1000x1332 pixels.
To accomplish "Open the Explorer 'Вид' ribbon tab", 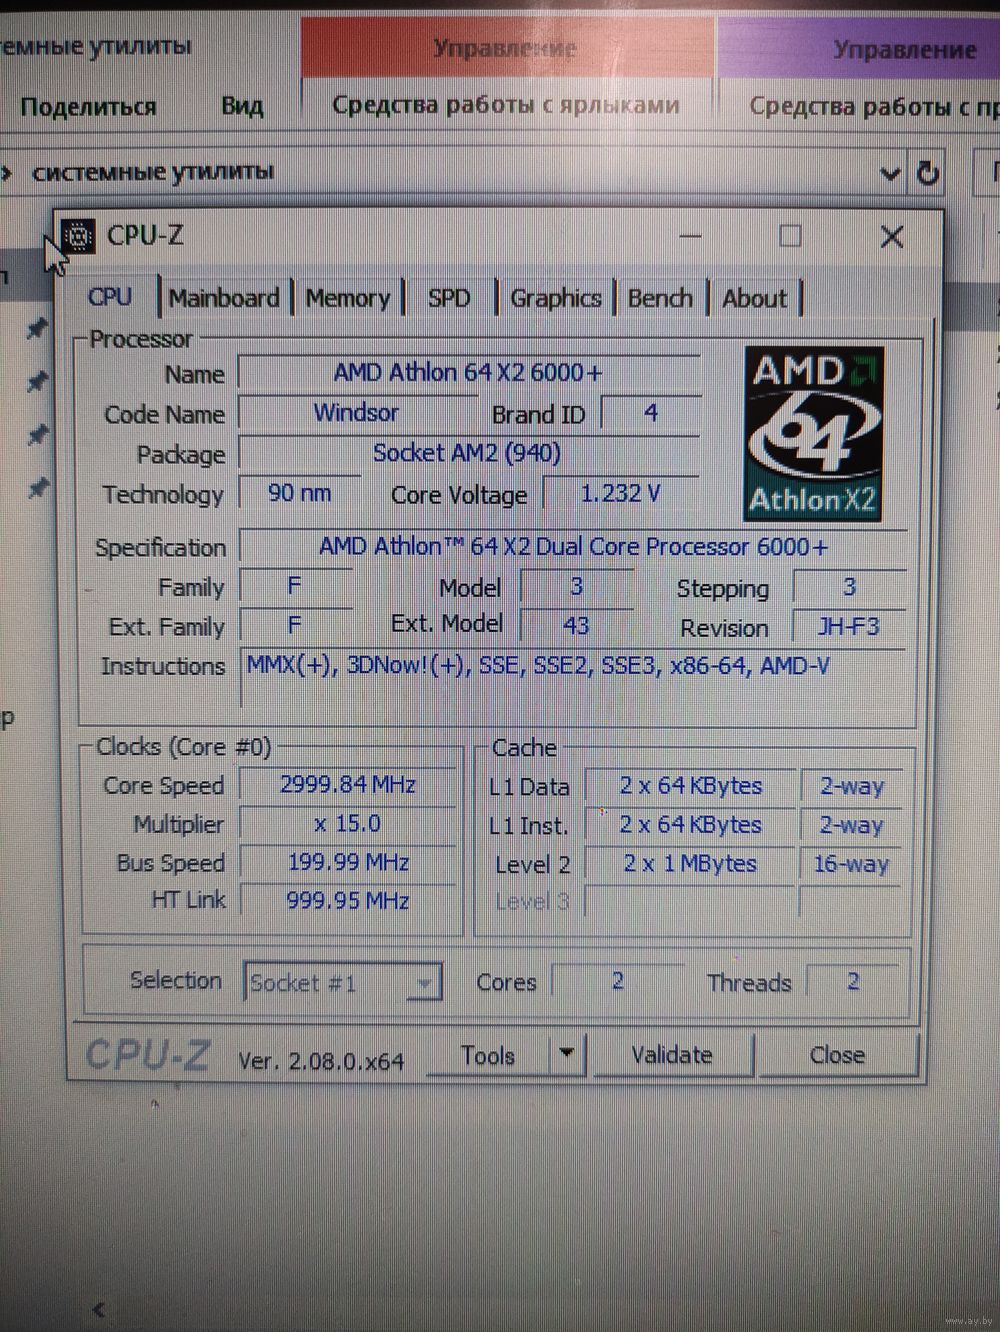I will click(x=242, y=106).
